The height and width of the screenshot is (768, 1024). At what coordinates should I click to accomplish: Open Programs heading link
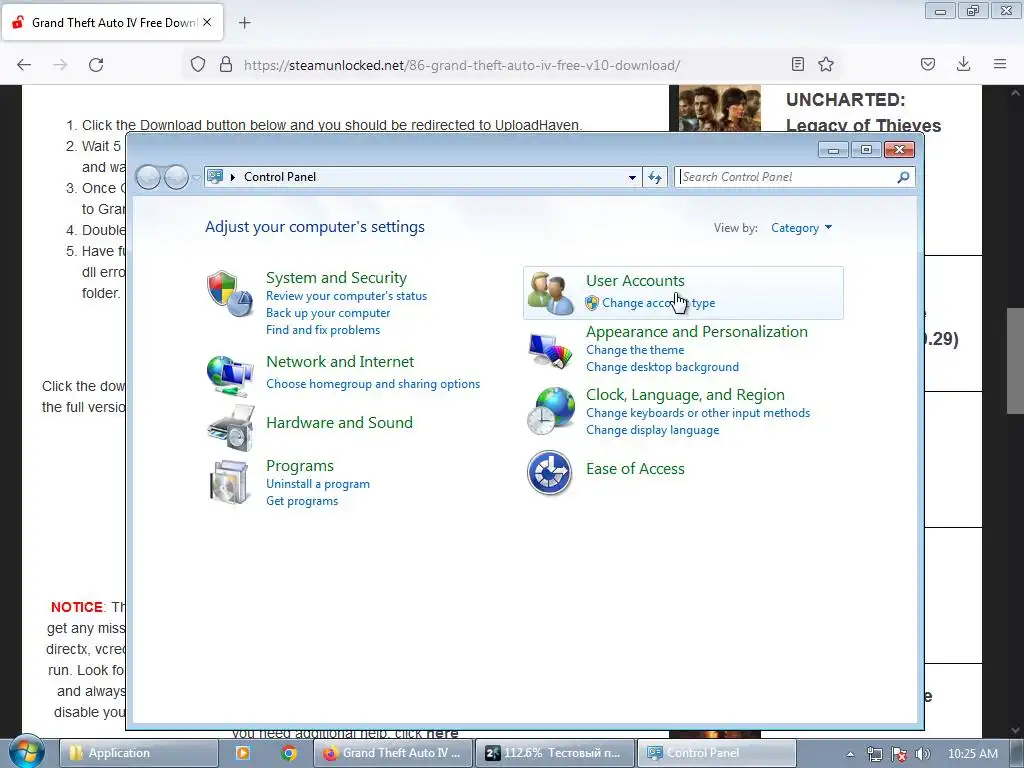pyautogui.click(x=300, y=466)
